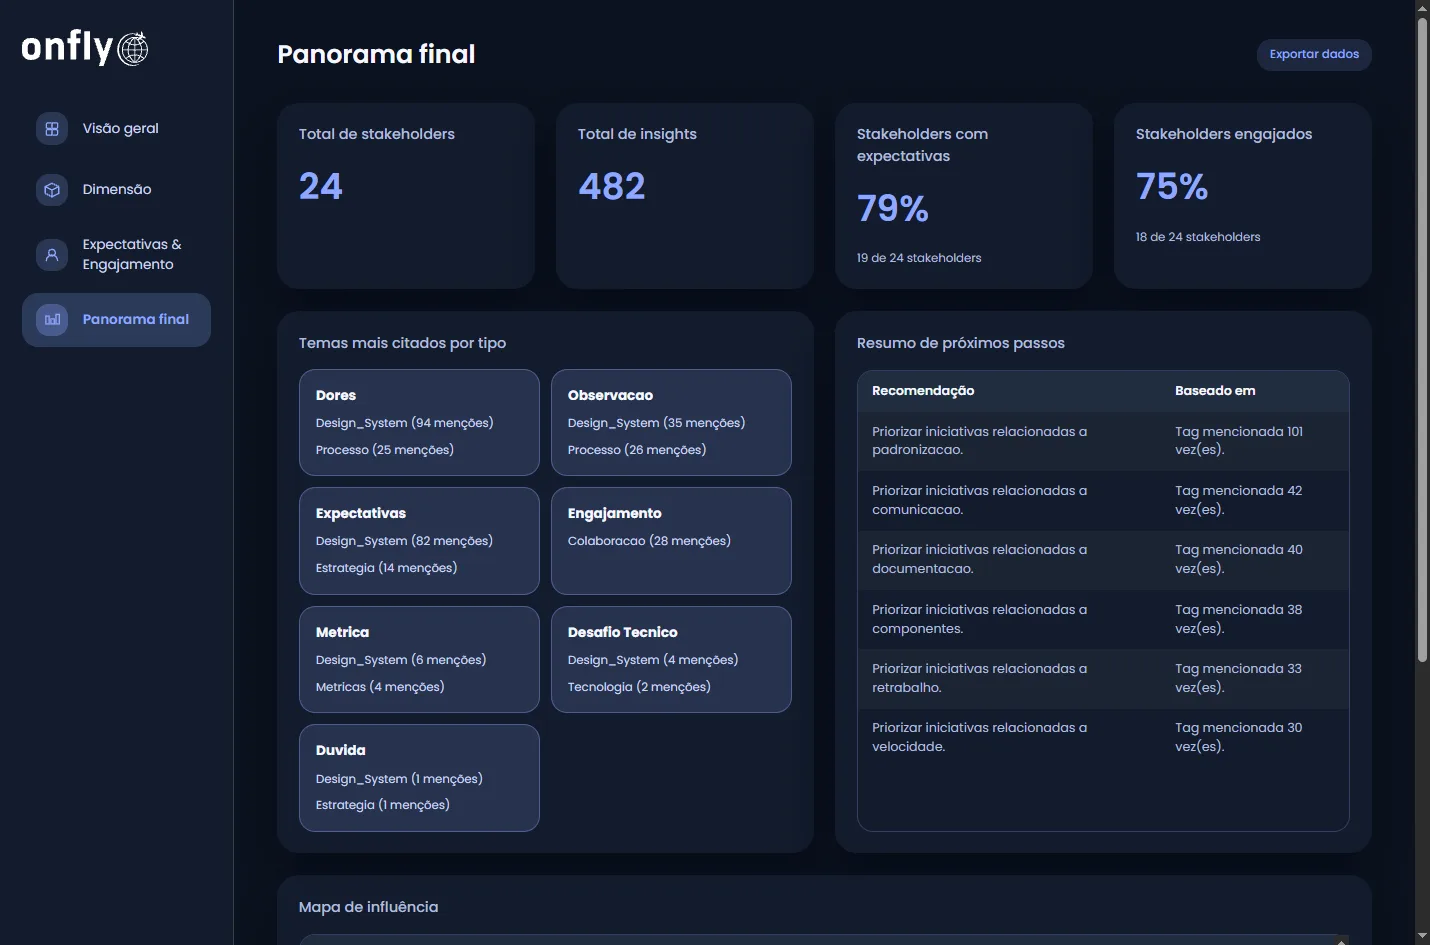Click the Metrica theme card
This screenshot has width=1430, height=945.
(419, 660)
